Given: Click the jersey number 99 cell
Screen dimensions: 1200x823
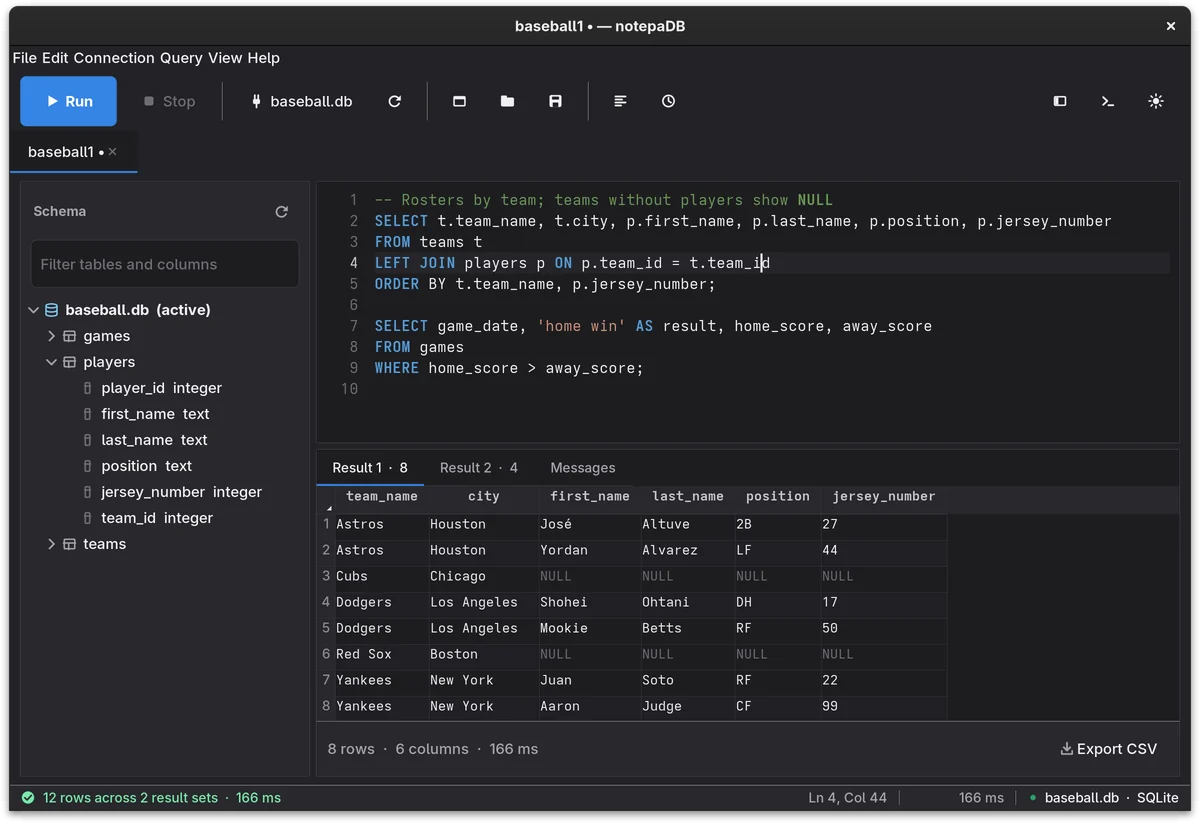Looking at the screenshot, I should coord(884,706).
